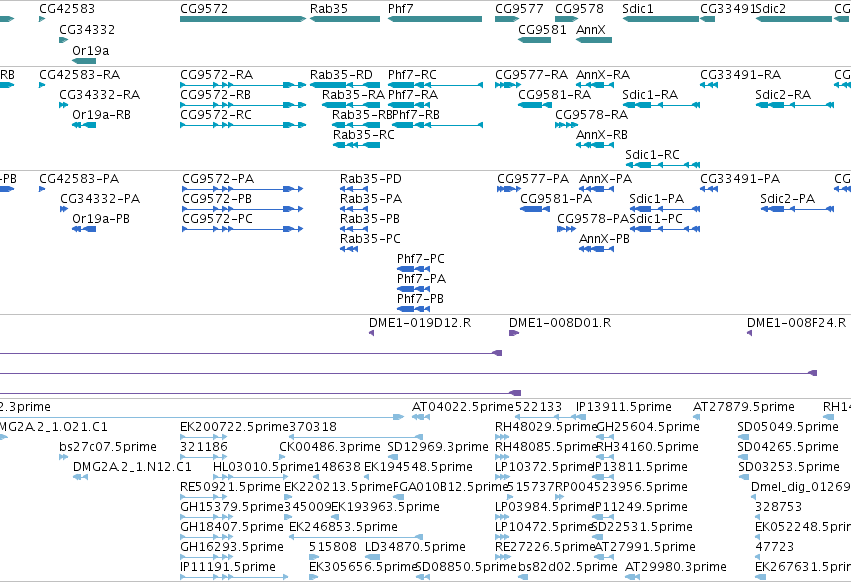Select EST GH18407.5prime
Image resolution: width=851 pixels, height=582 pixels.
(232, 527)
